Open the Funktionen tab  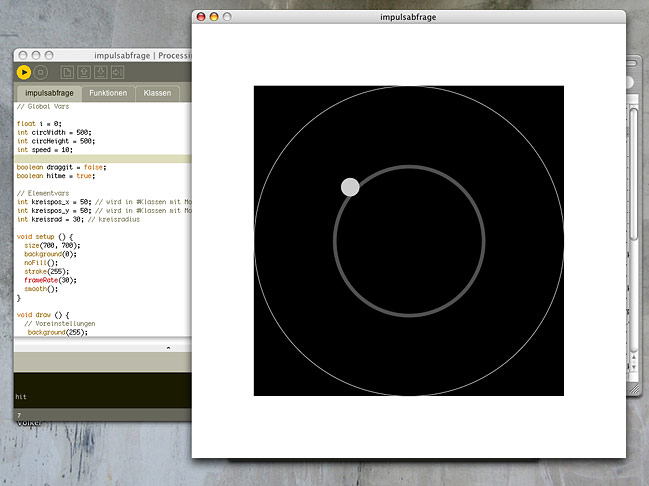[107, 93]
